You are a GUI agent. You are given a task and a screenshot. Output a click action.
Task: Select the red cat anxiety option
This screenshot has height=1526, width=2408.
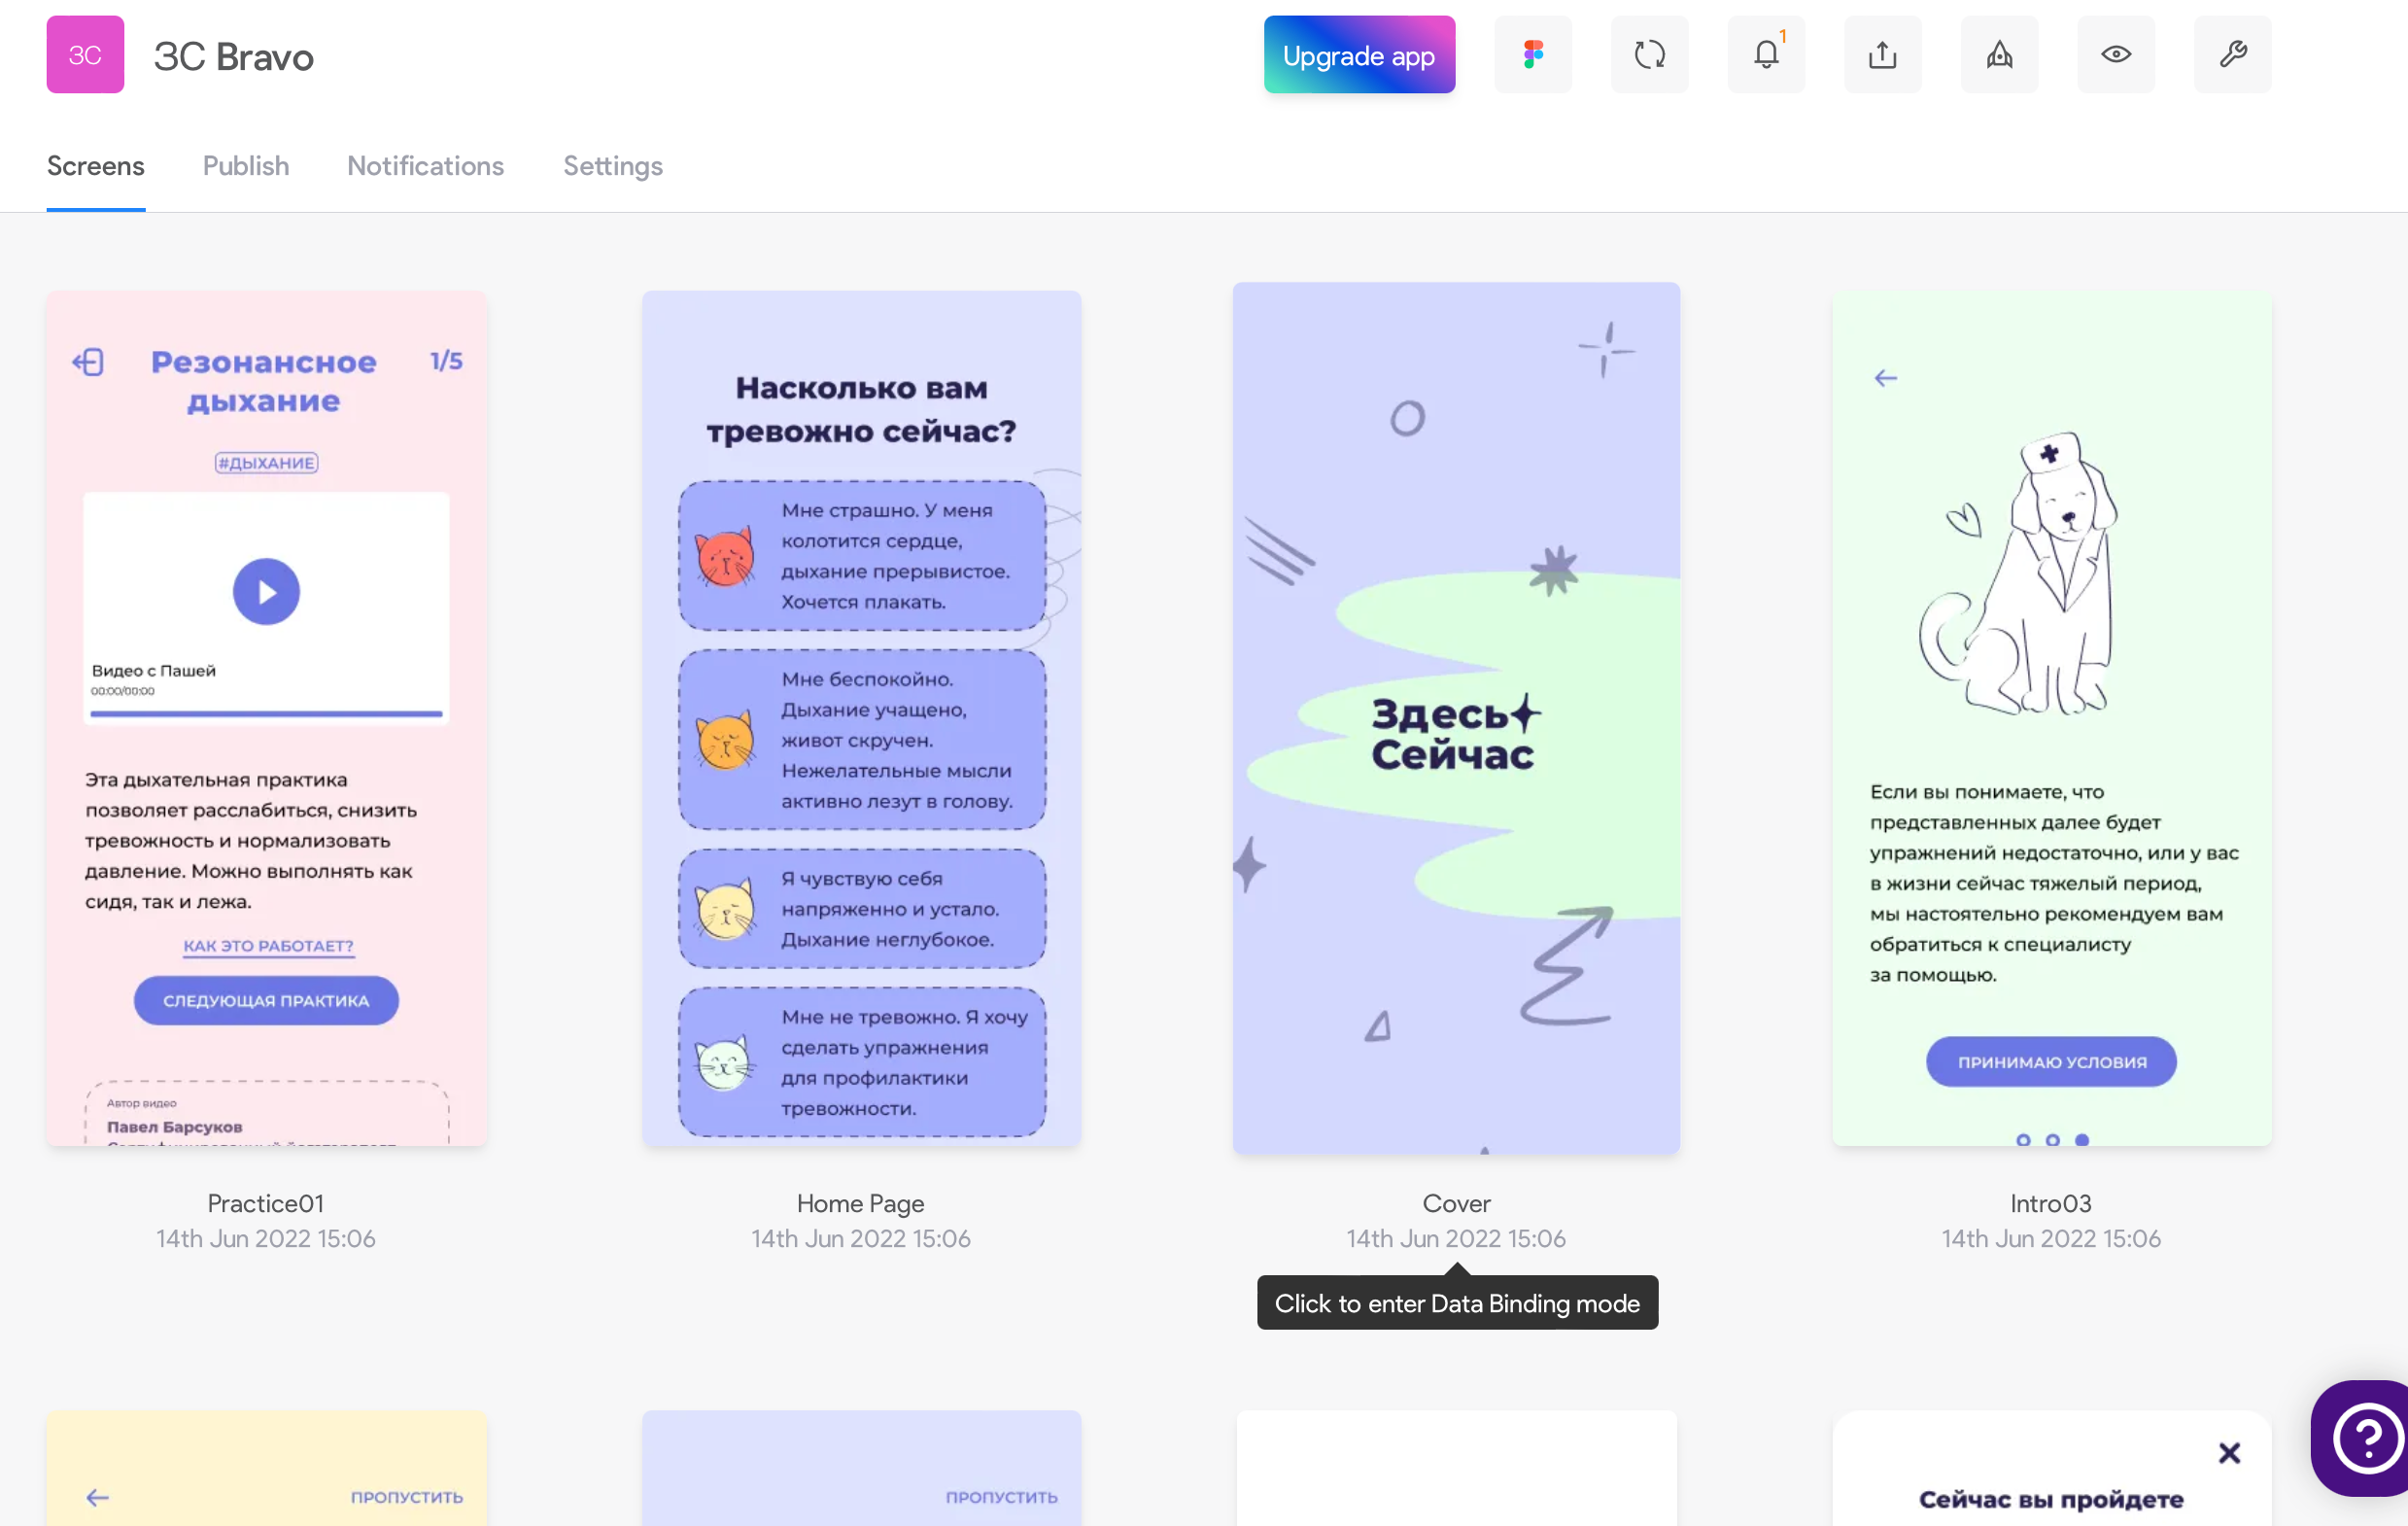click(862, 556)
